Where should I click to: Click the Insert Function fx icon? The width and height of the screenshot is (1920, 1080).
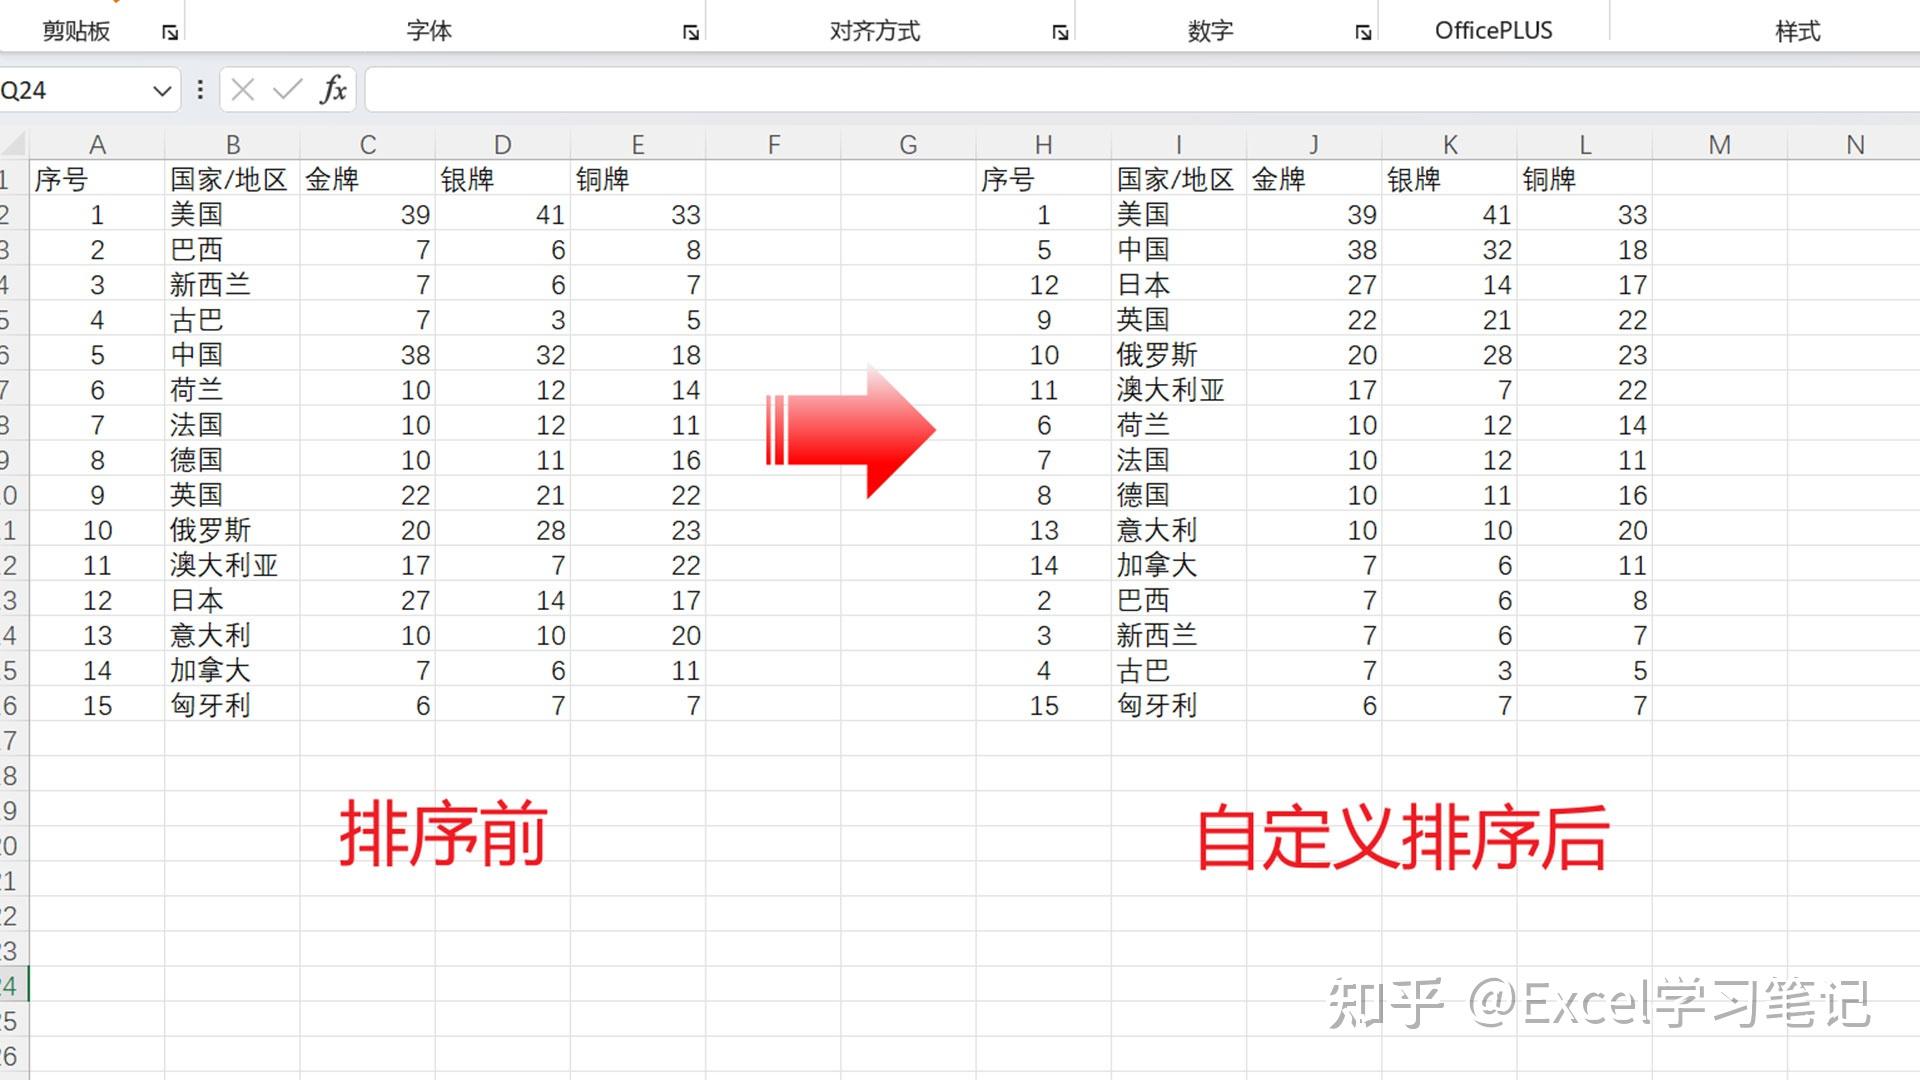click(x=333, y=90)
